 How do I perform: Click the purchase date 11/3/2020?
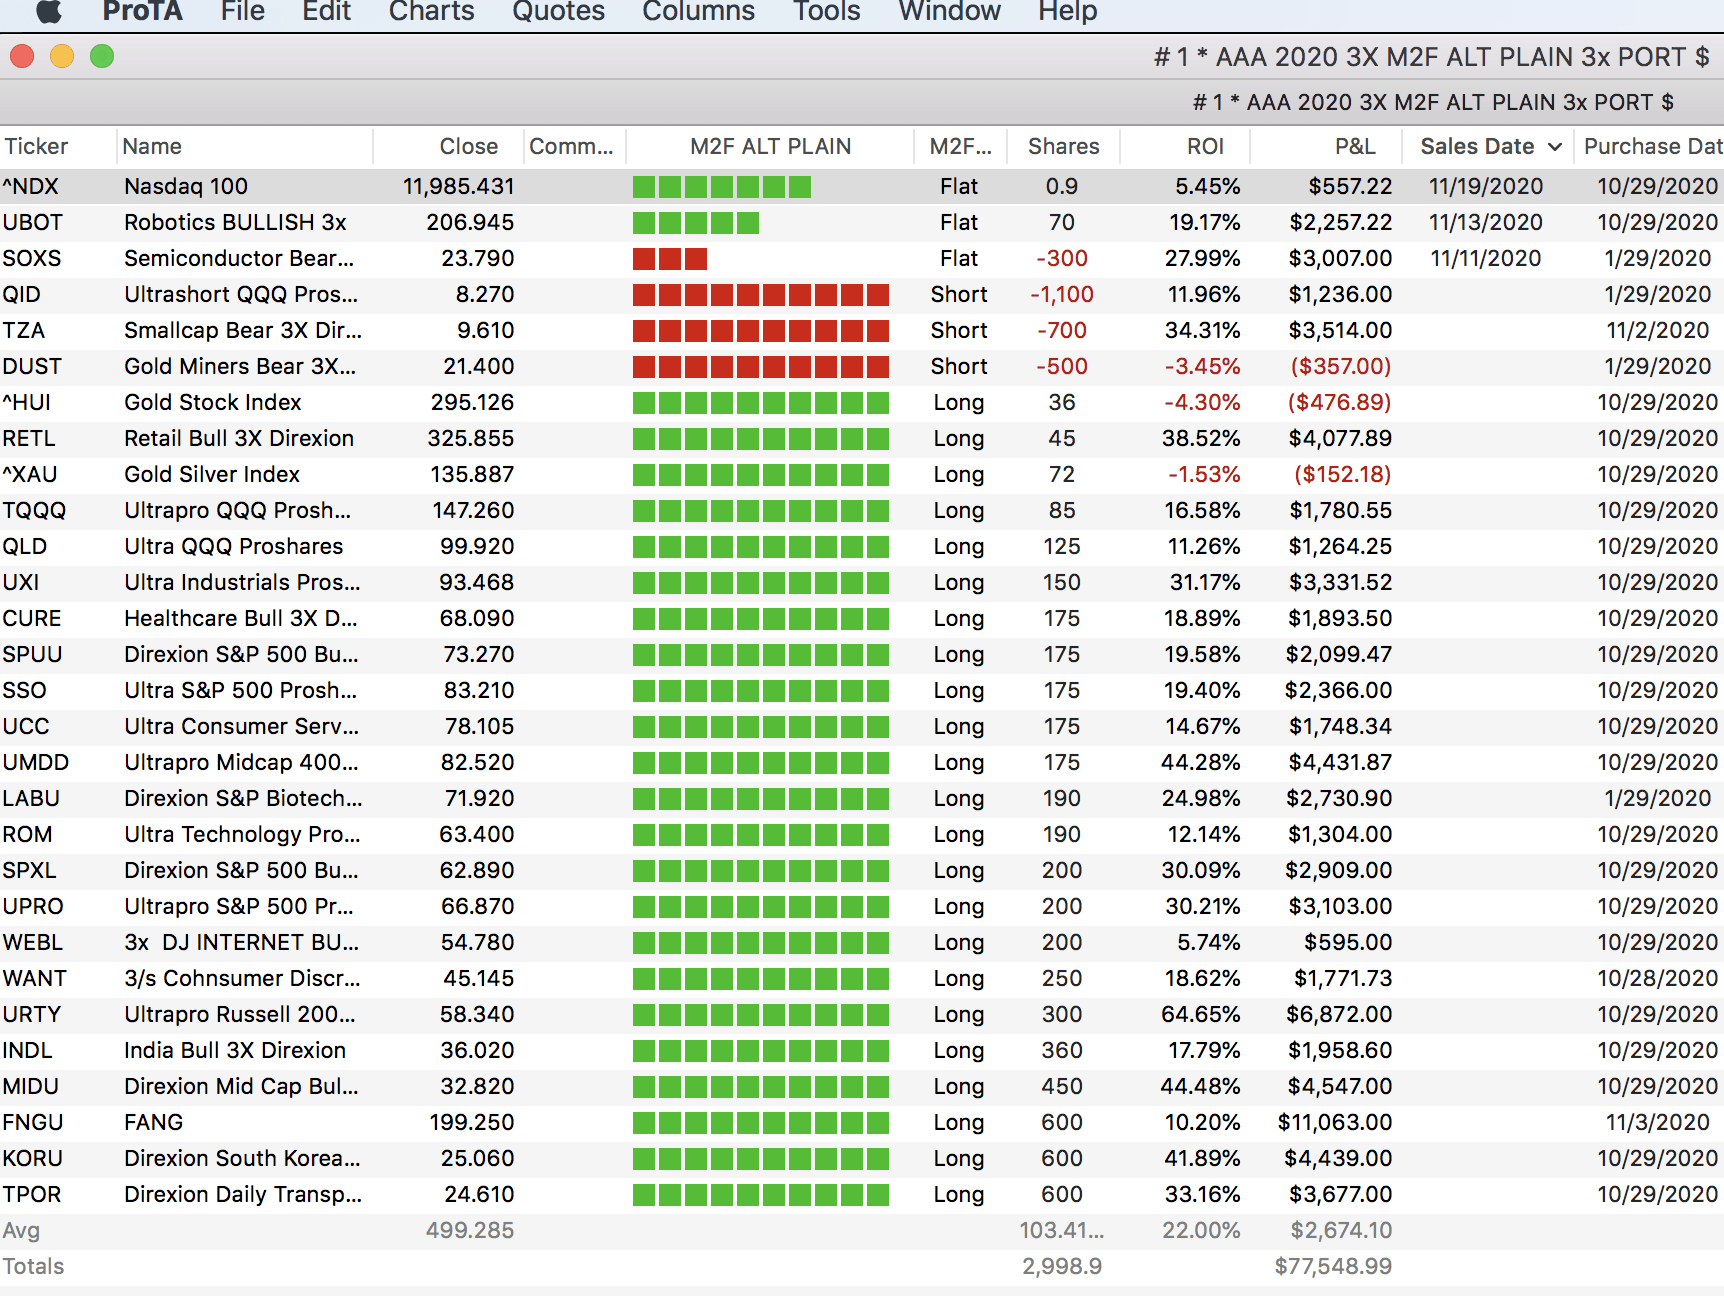(x=1657, y=1123)
